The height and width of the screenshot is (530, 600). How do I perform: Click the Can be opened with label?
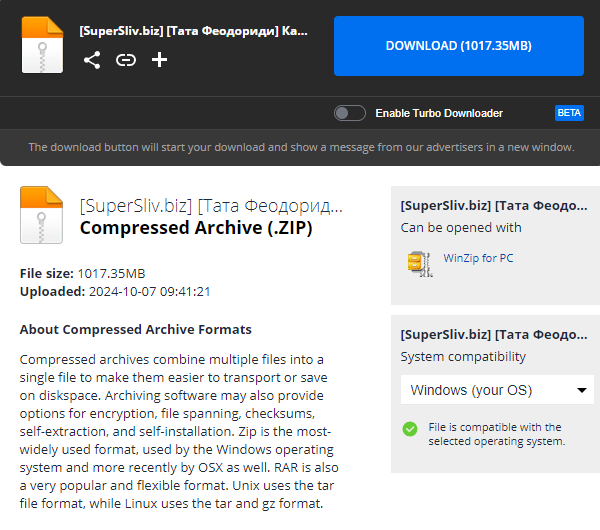(461, 228)
